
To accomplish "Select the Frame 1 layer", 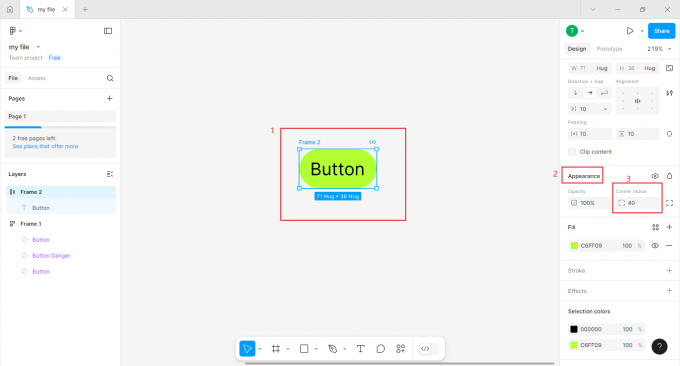I will coord(61,224).
